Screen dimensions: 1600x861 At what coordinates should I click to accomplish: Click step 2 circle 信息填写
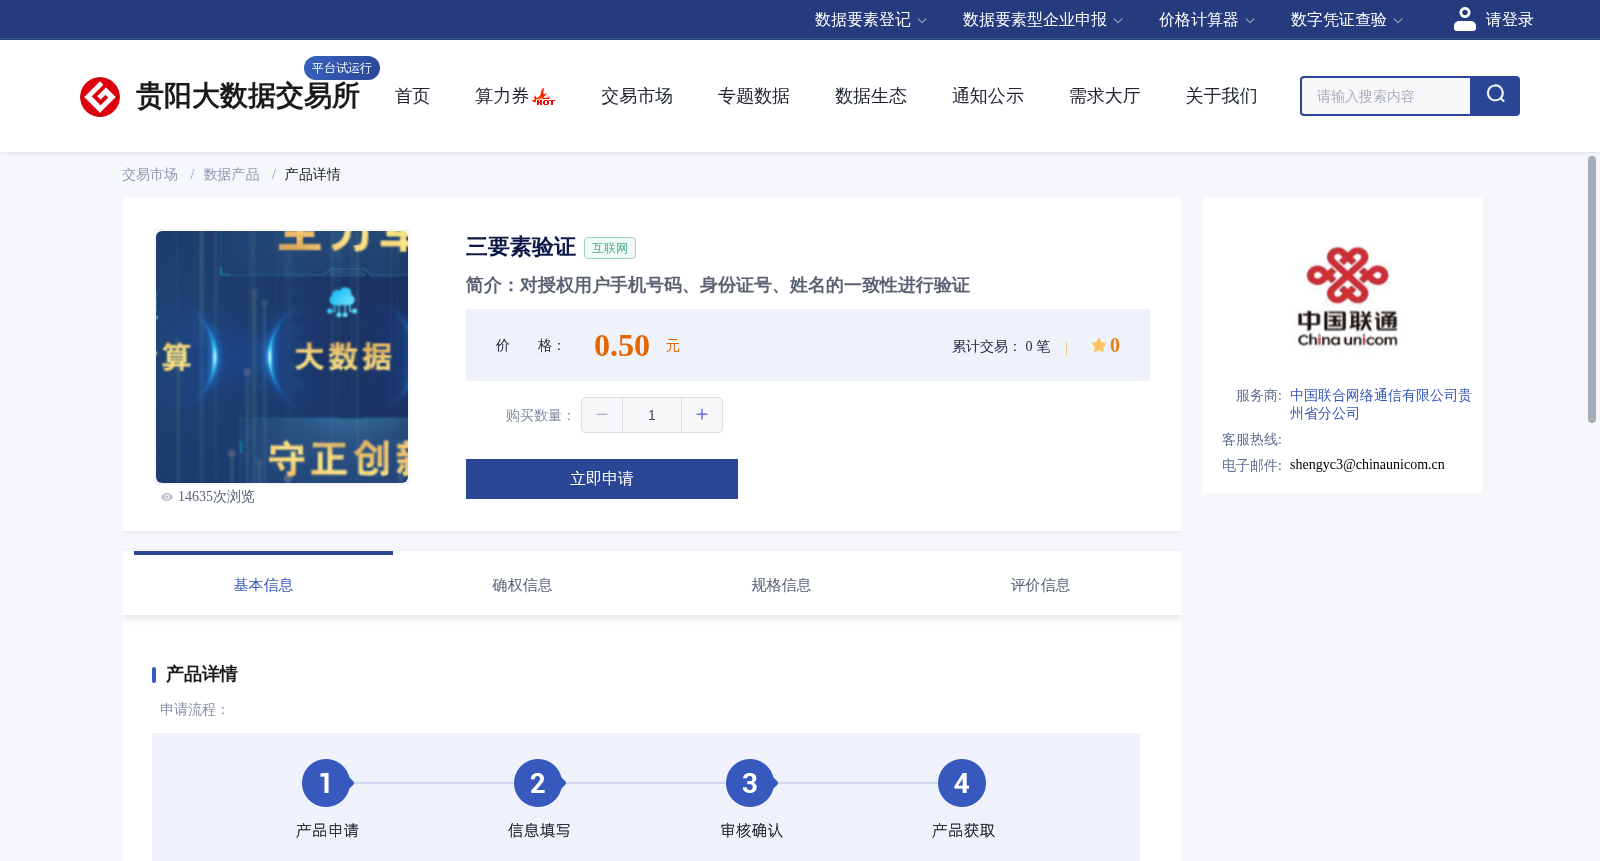538,783
